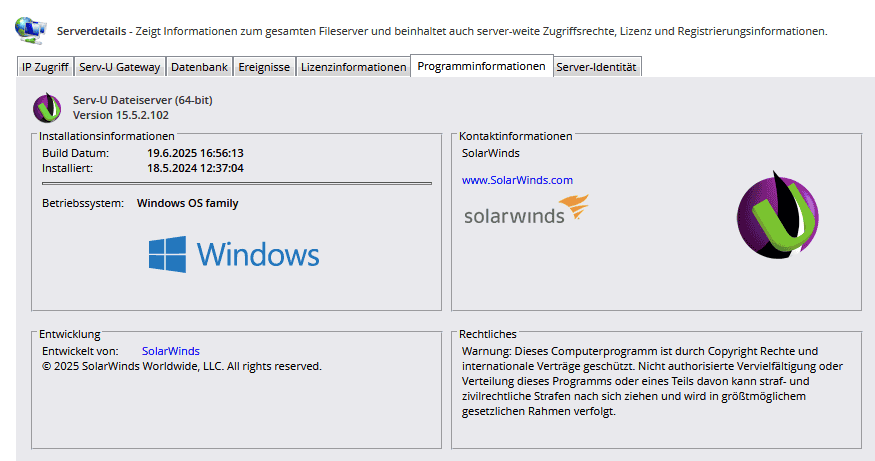Select the Ereignisse tab
875x461 pixels.
264,67
